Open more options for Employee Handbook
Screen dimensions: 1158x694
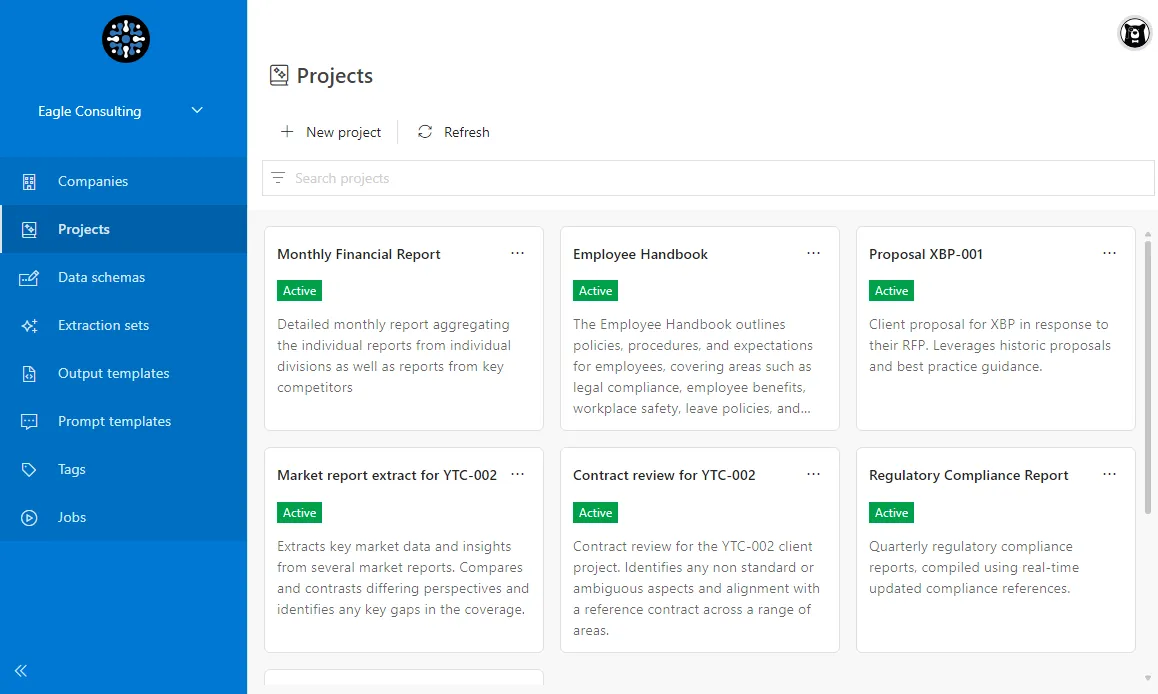(813, 253)
